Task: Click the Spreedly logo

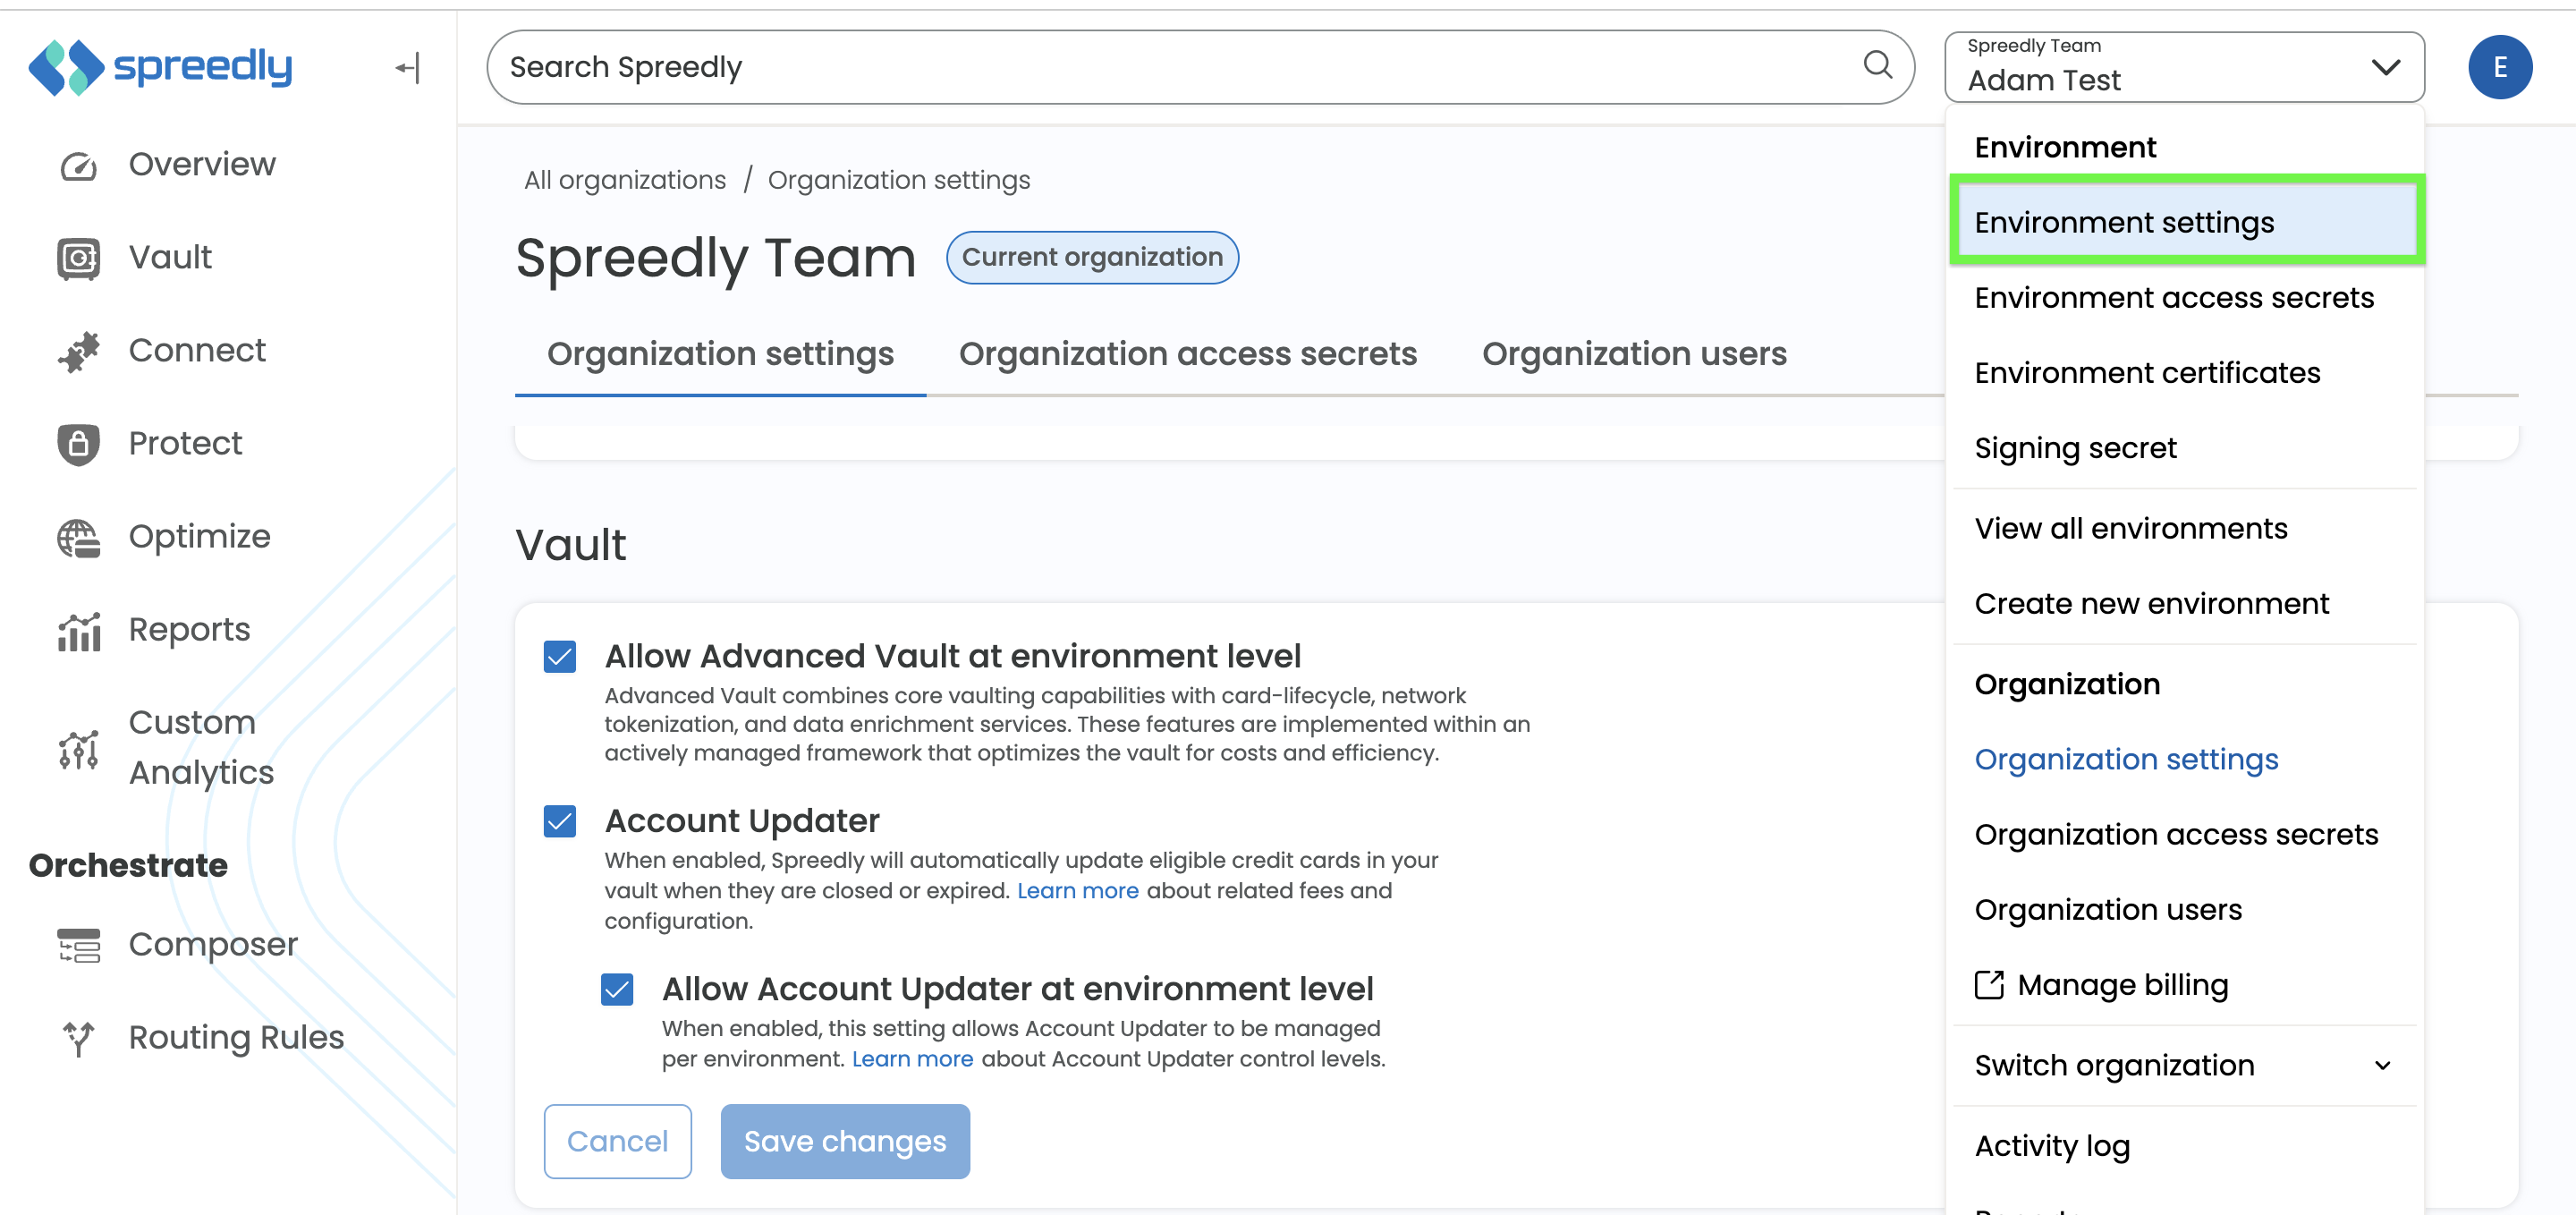Action: [x=160, y=67]
